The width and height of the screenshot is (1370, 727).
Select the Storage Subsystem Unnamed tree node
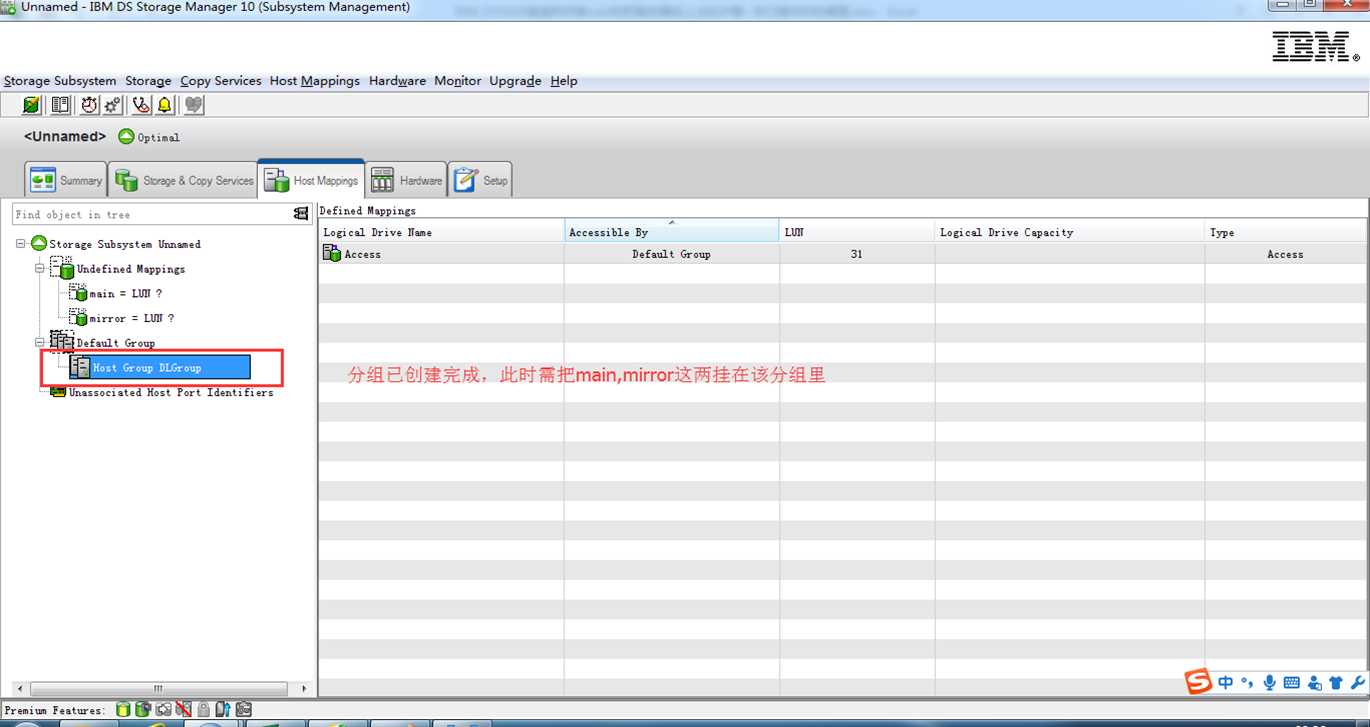click(125, 244)
